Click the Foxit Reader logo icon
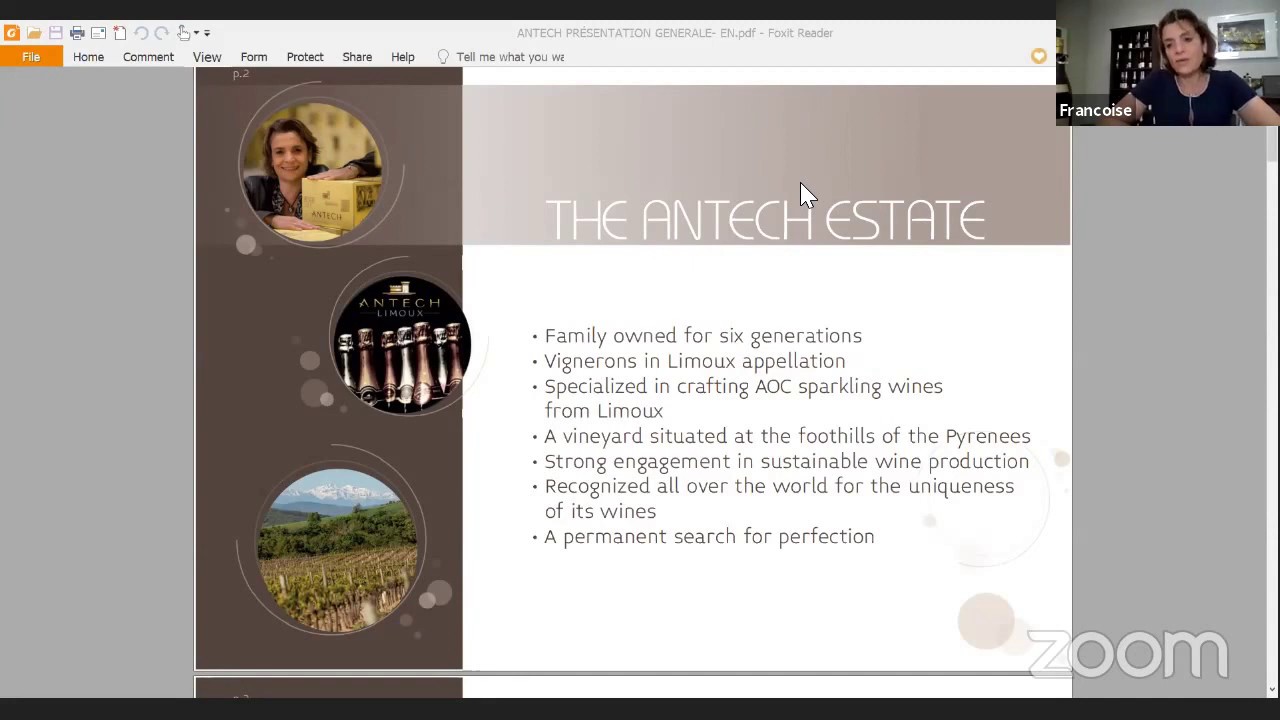This screenshot has width=1280, height=720. 12,33
